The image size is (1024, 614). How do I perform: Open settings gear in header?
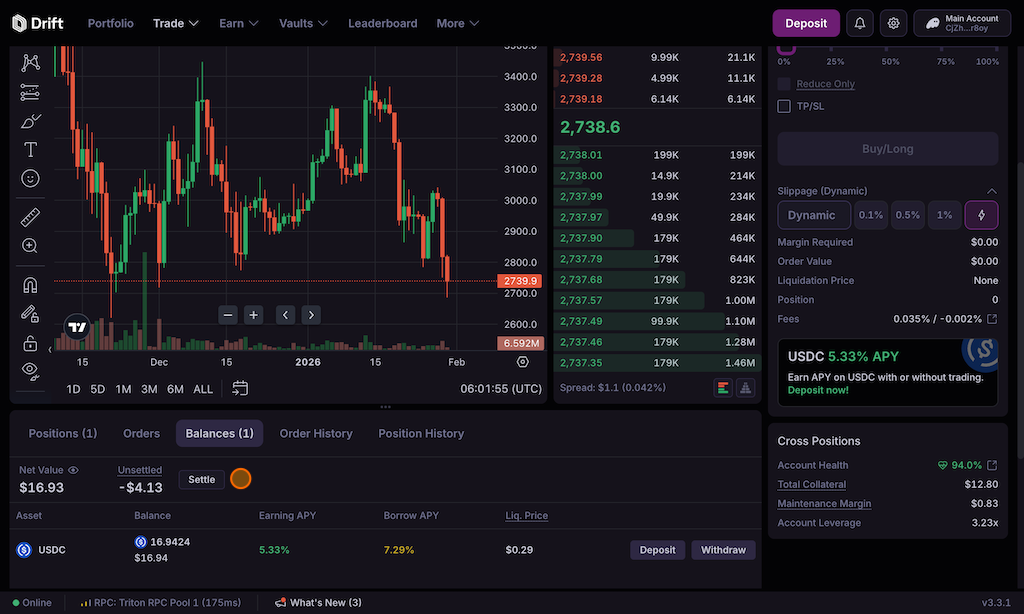[893, 23]
